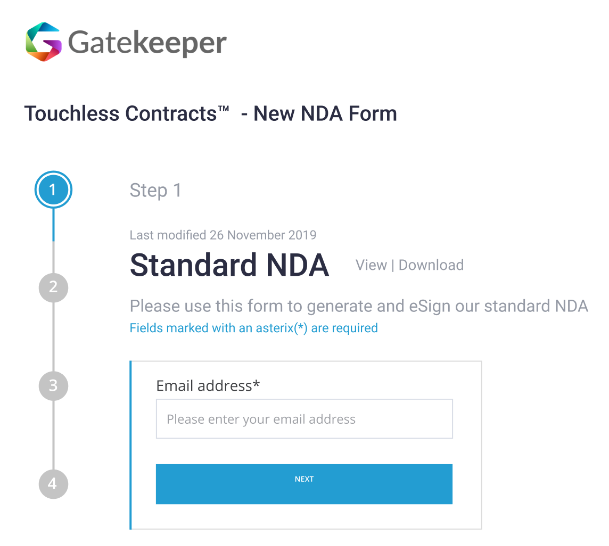Jump to step 3 circle

53,386
